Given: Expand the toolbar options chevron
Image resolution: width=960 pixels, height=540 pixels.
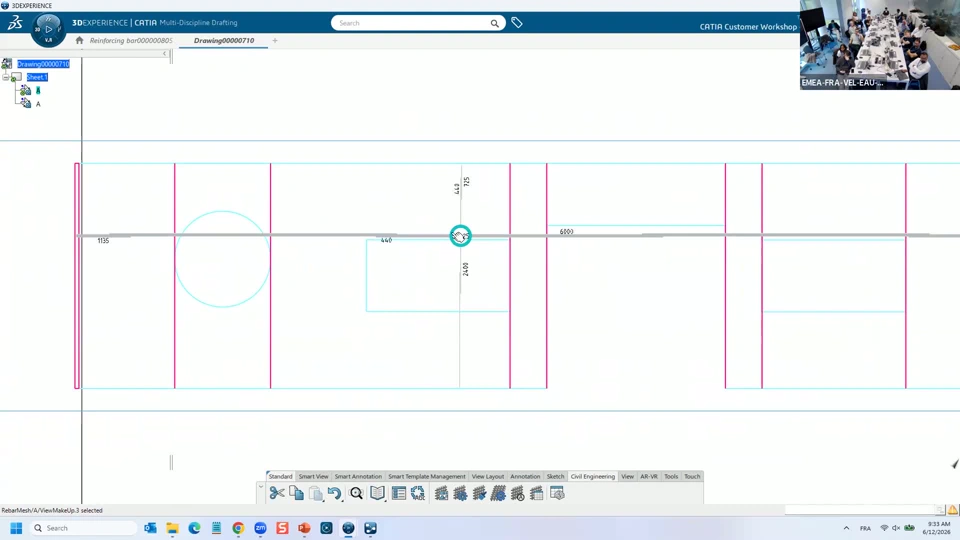Looking at the screenshot, I should coord(261,487).
